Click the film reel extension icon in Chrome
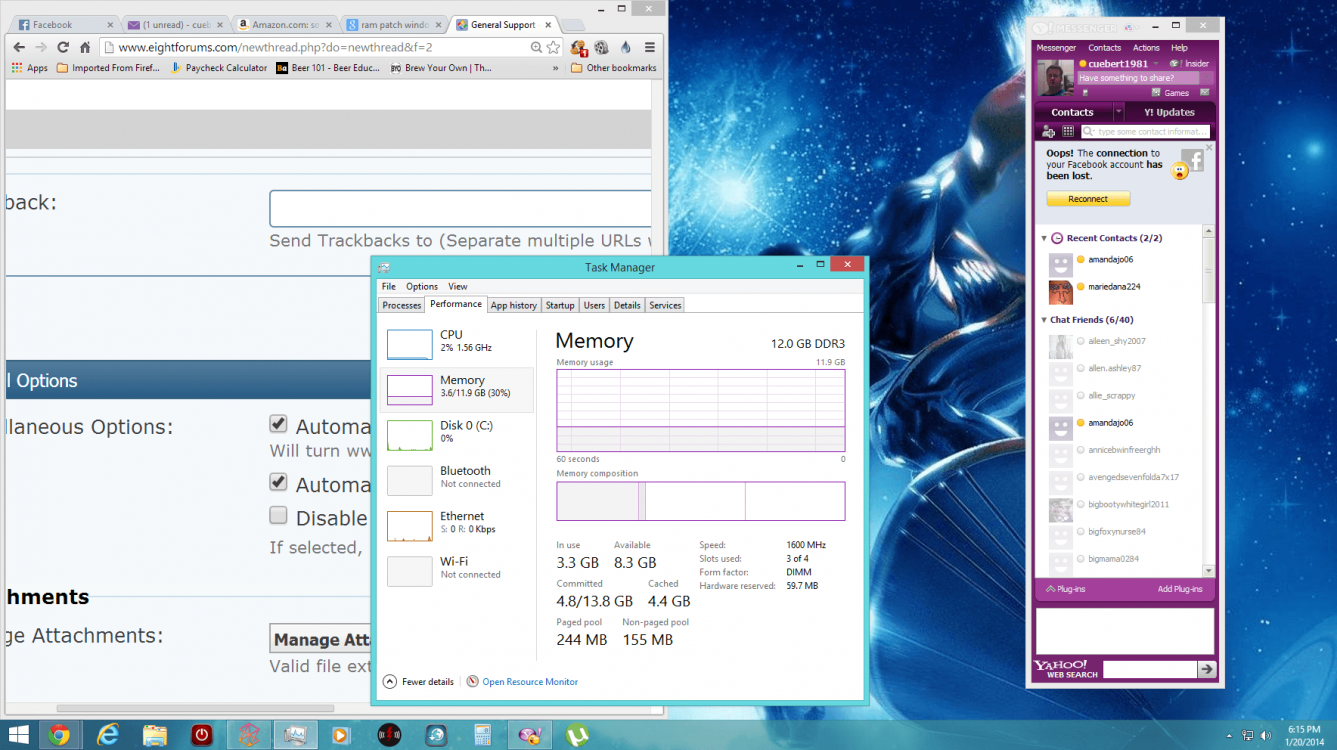 point(601,47)
